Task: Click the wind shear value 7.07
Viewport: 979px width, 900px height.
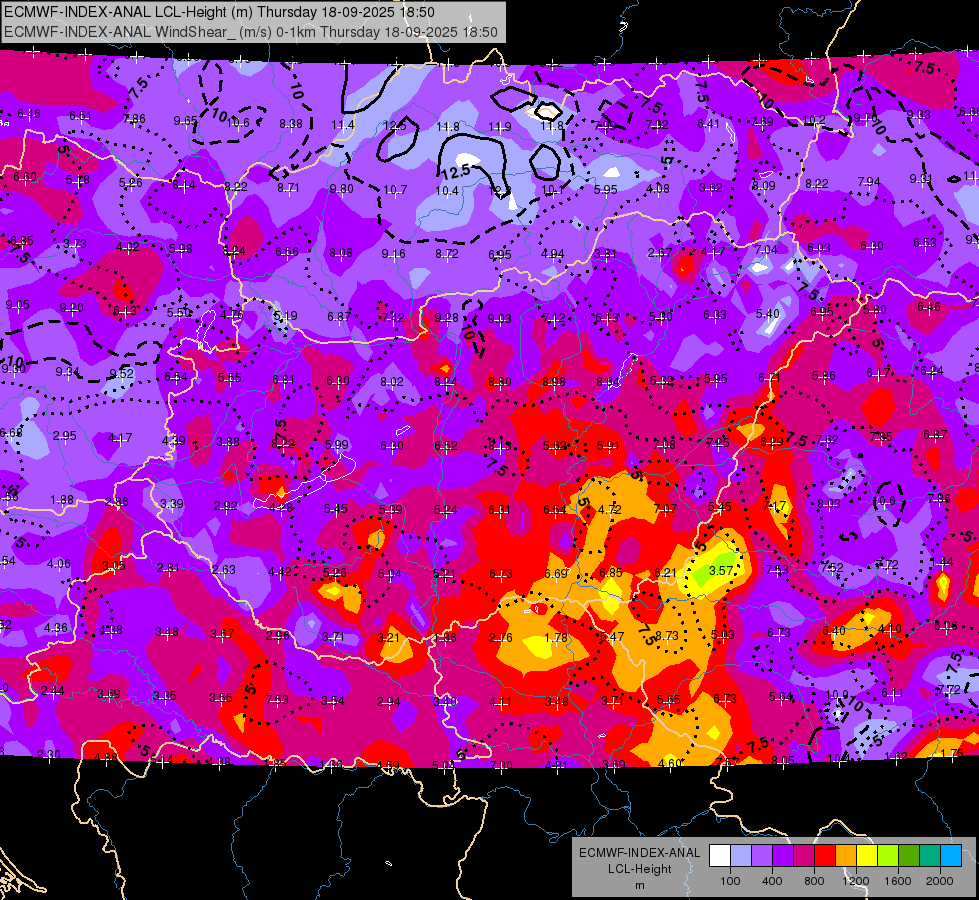Action: click(x=665, y=509)
